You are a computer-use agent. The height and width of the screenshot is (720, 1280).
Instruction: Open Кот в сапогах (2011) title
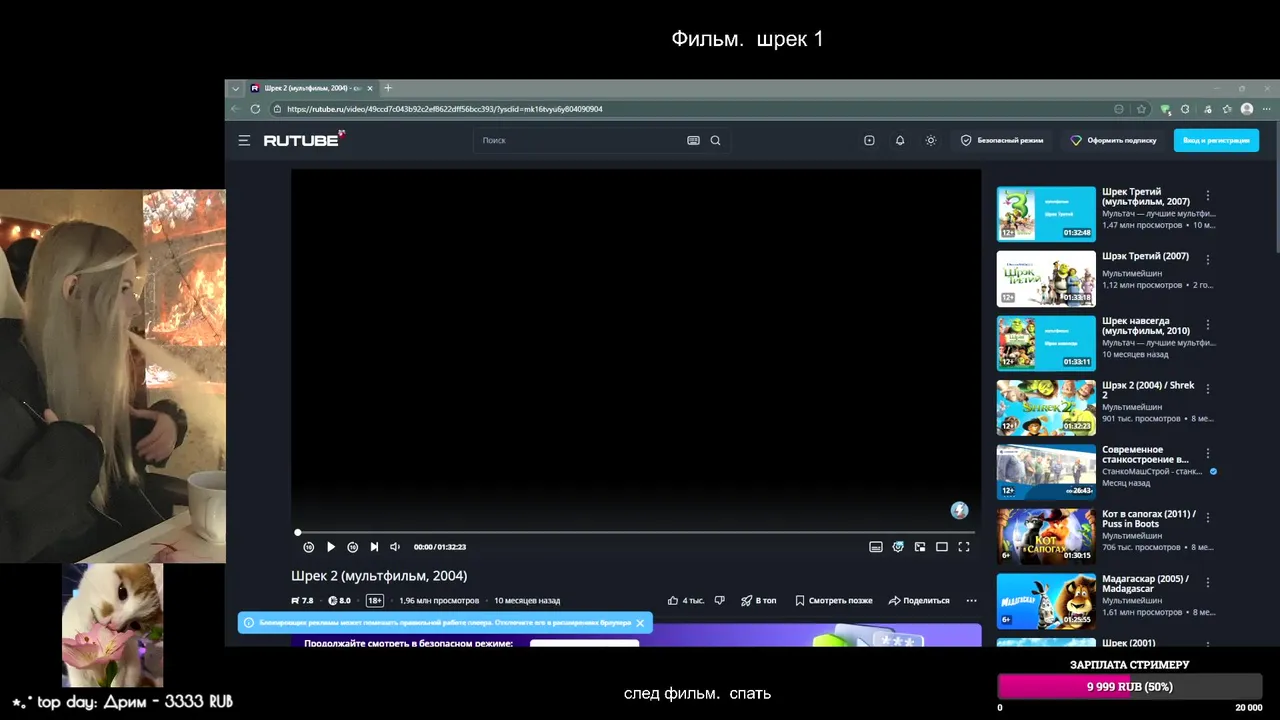tap(1149, 519)
